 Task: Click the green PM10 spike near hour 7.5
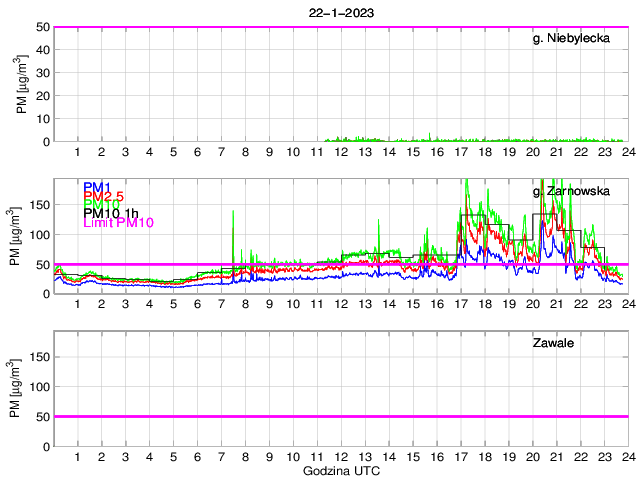pyautogui.click(x=233, y=215)
